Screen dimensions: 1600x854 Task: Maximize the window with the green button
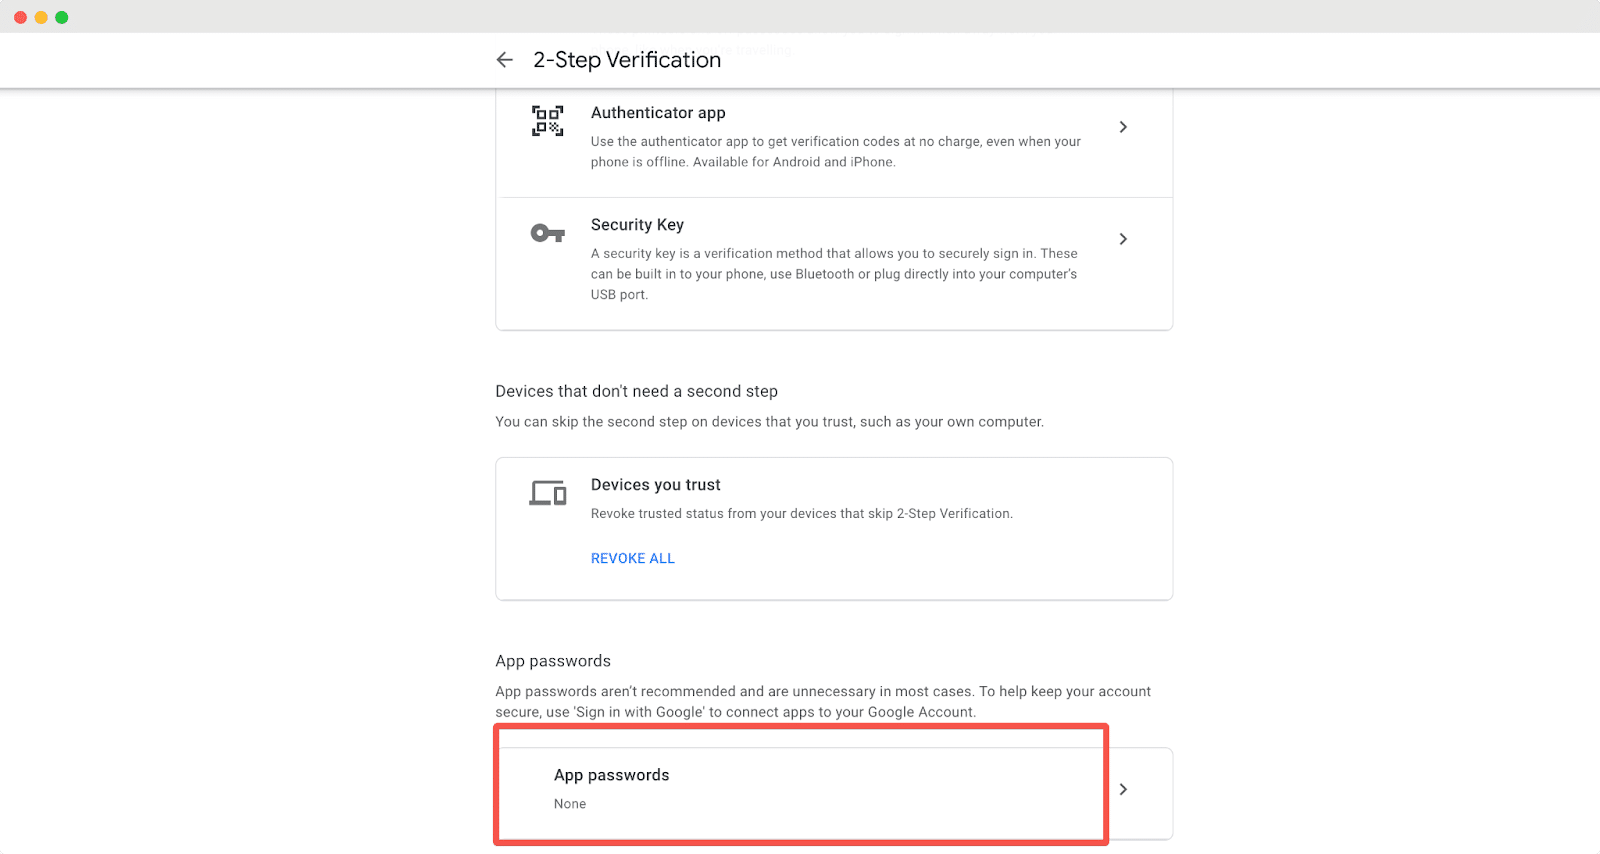coord(62,17)
